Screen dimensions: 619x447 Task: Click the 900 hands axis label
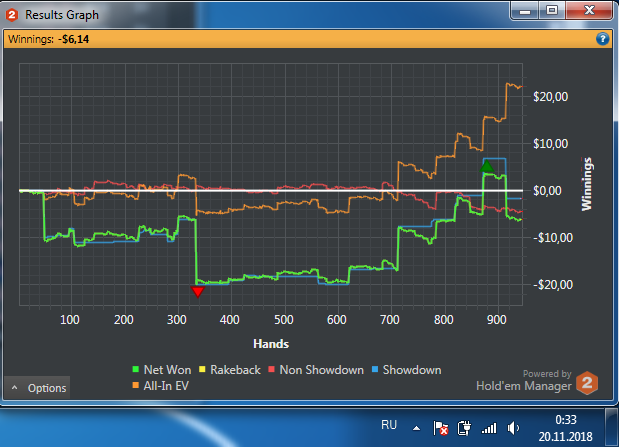click(497, 319)
